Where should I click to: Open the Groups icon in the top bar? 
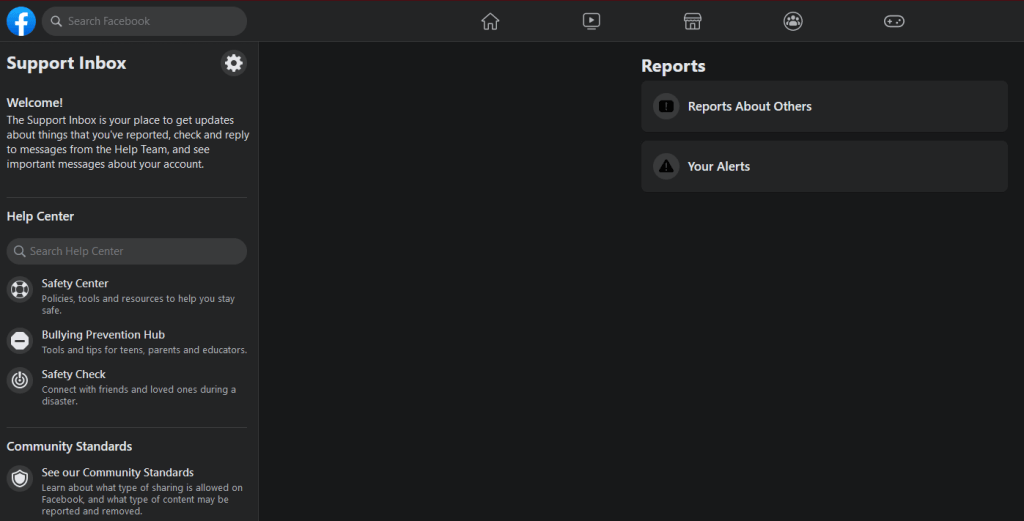point(793,21)
